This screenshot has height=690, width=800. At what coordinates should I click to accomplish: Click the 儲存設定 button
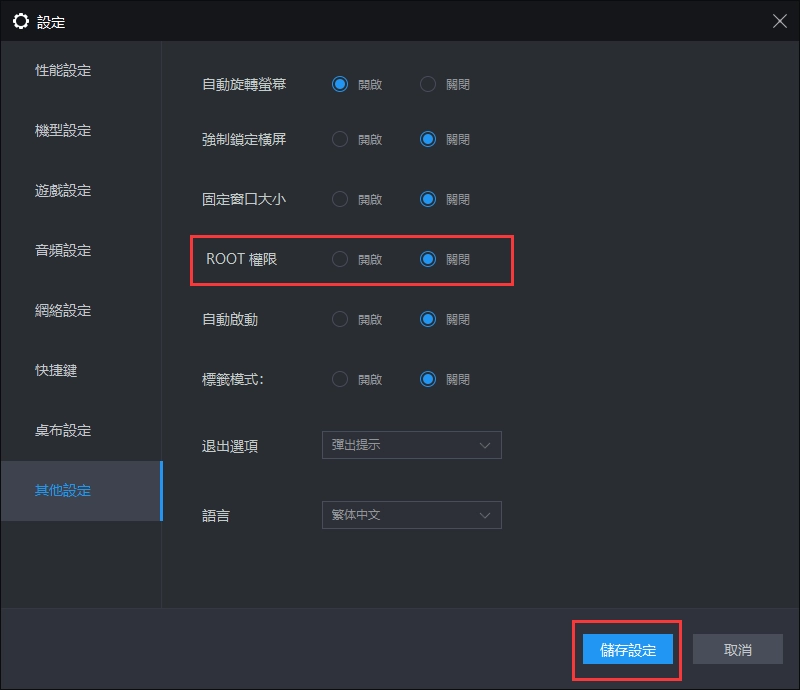click(x=626, y=649)
